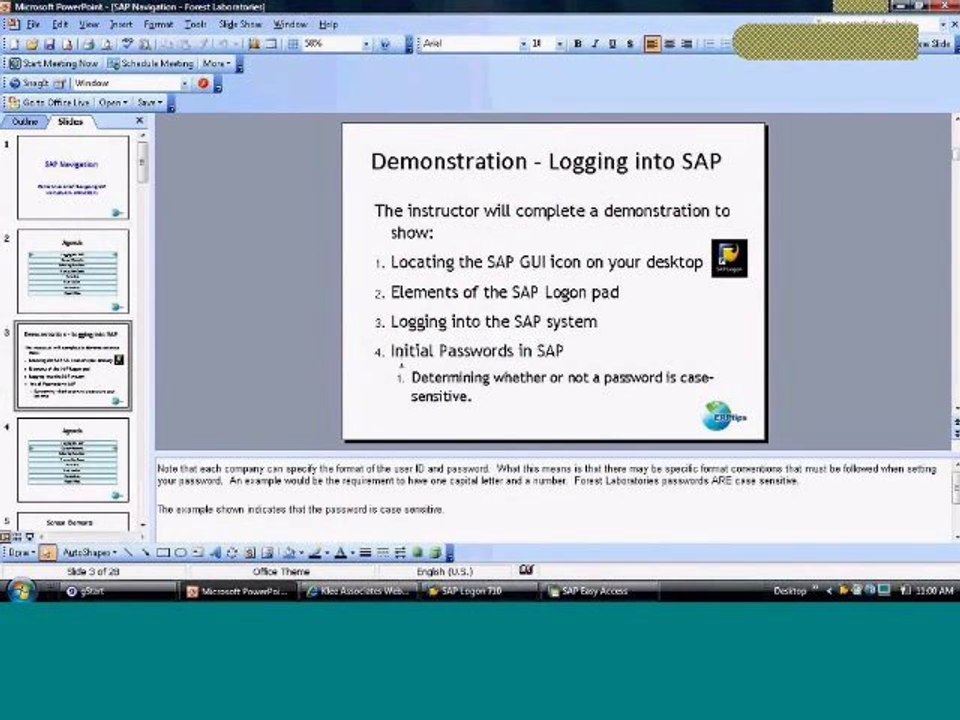The width and height of the screenshot is (960, 720).
Task: Toggle numbered list formatting
Action: coord(708,44)
